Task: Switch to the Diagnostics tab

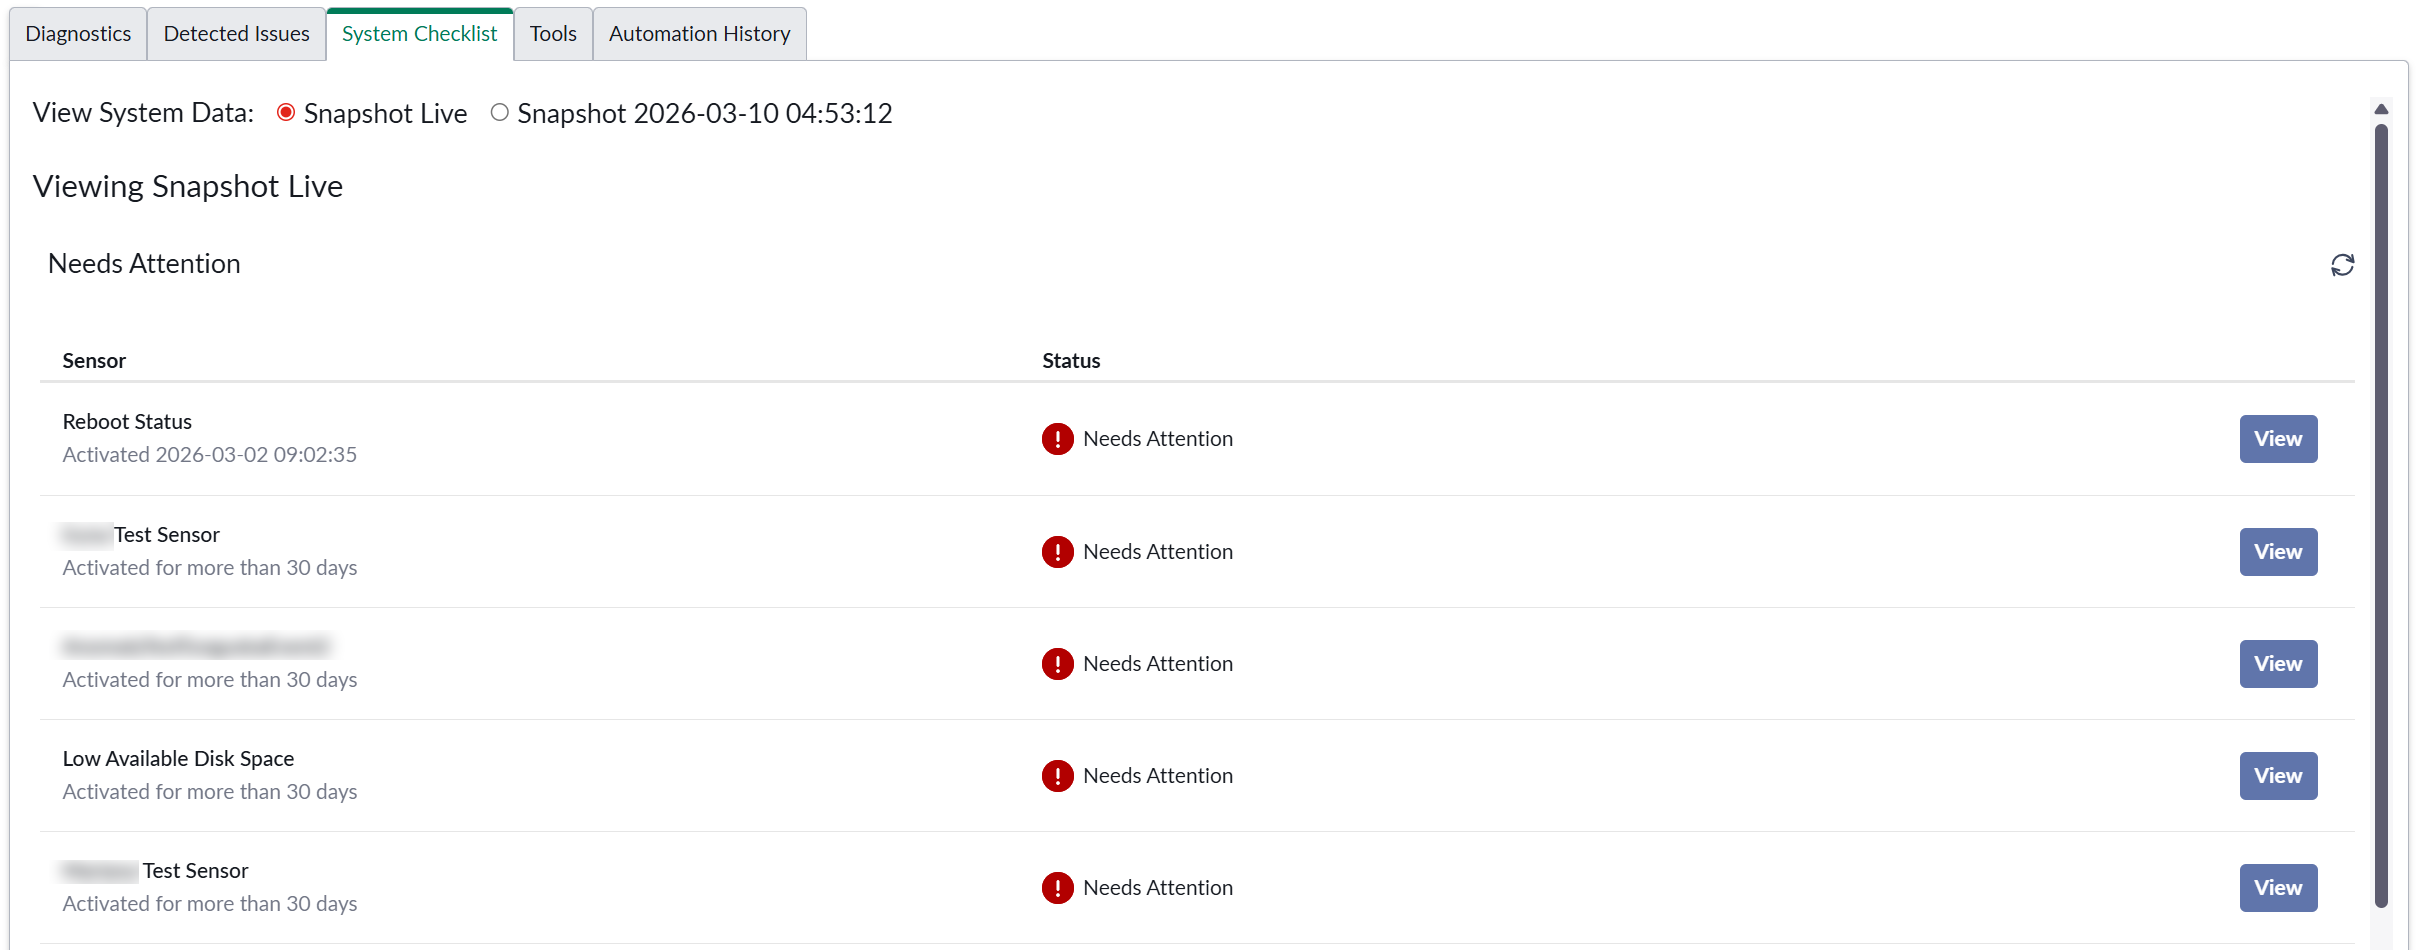Action: [x=78, y=34]
